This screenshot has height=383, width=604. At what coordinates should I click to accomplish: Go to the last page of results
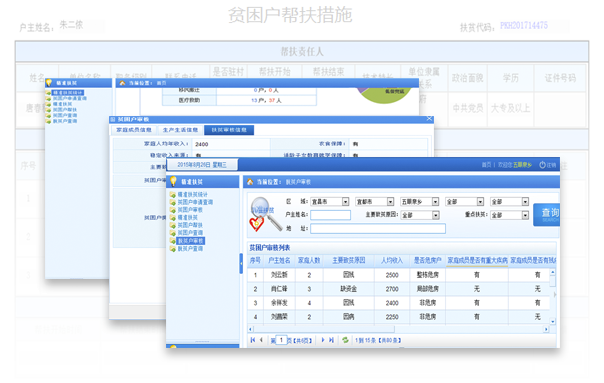pos(331,340)
